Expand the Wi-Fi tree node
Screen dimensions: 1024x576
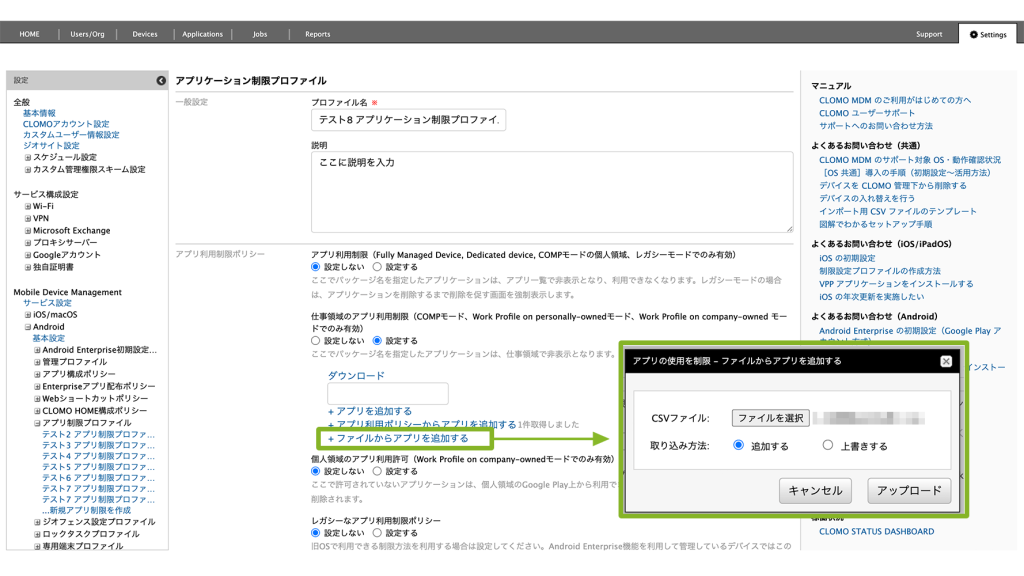coord(28,206)
